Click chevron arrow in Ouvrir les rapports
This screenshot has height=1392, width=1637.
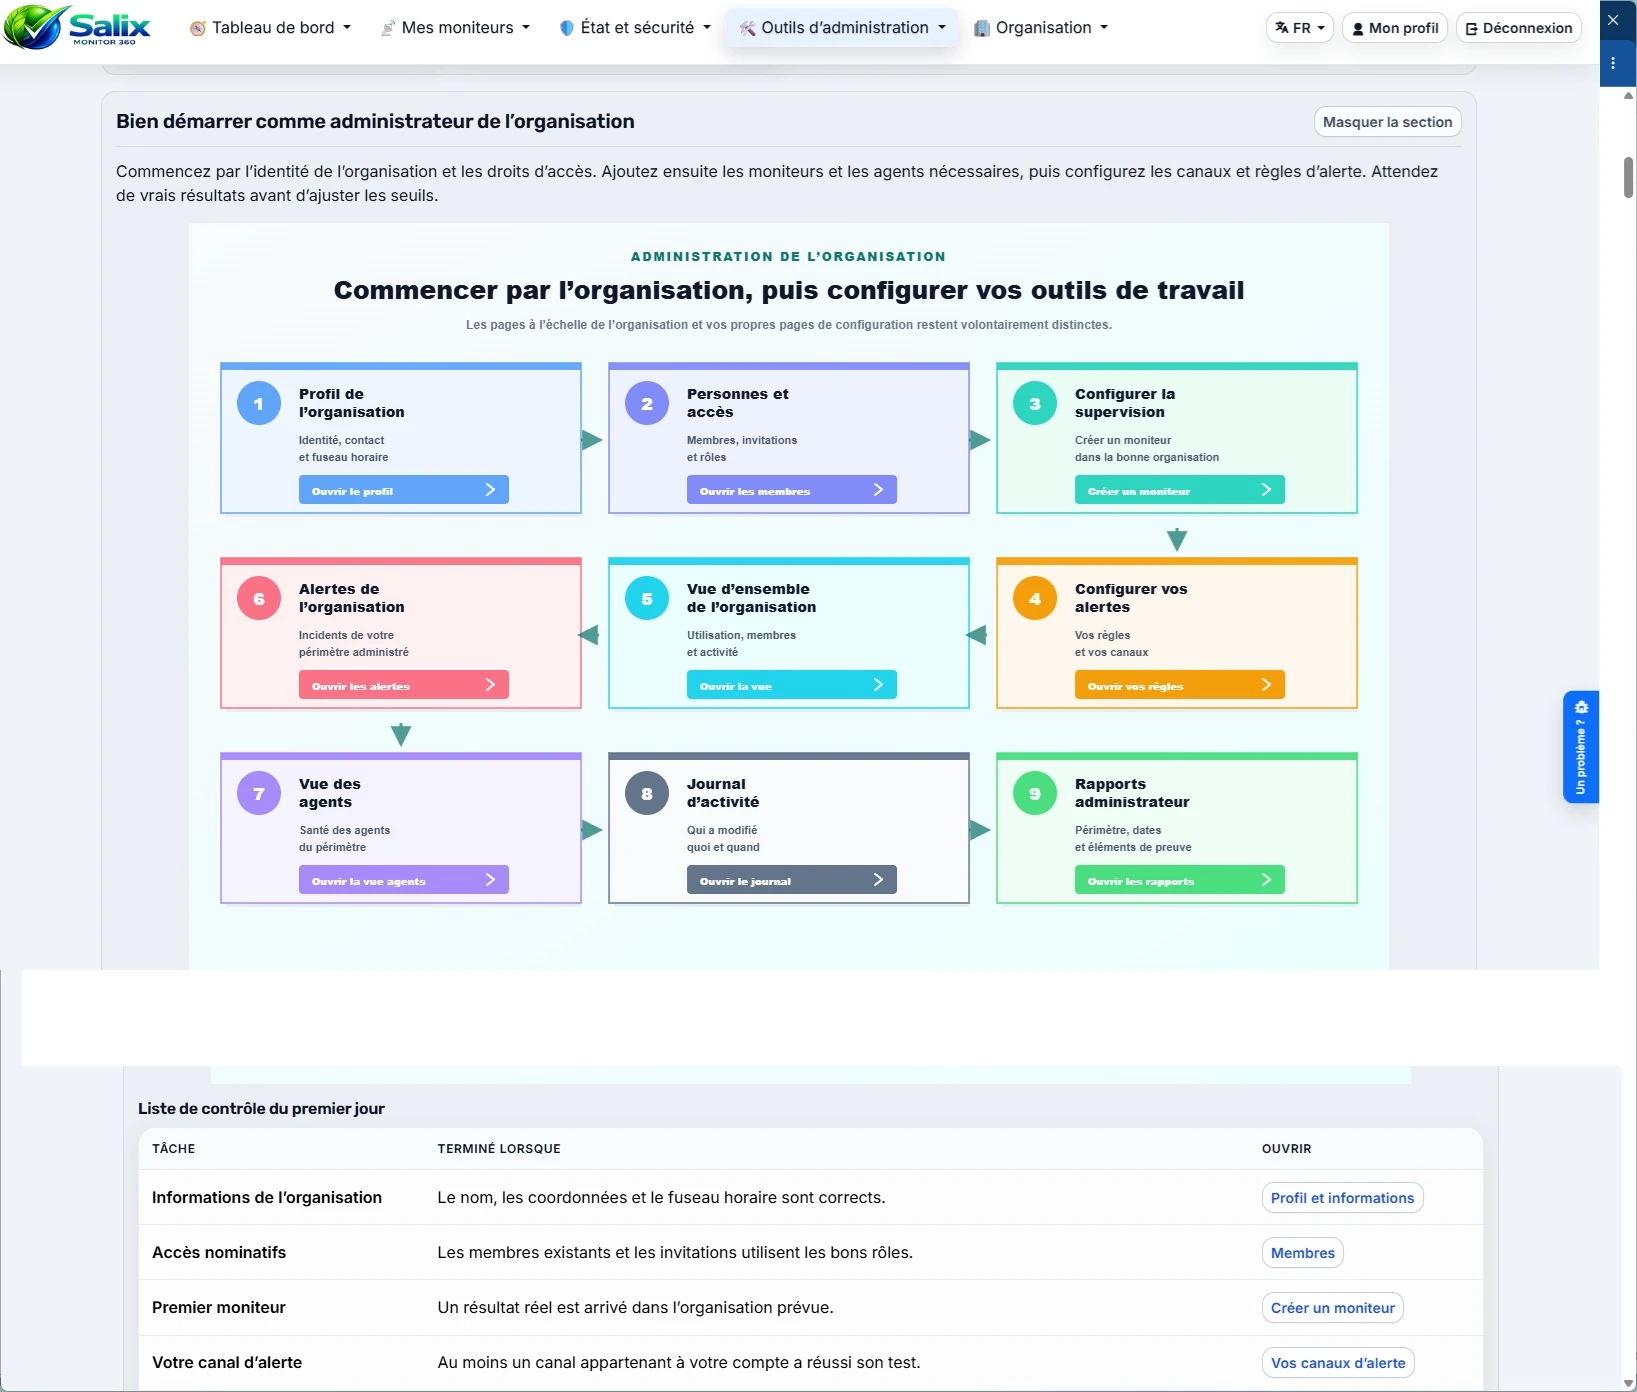point(1266,880)
